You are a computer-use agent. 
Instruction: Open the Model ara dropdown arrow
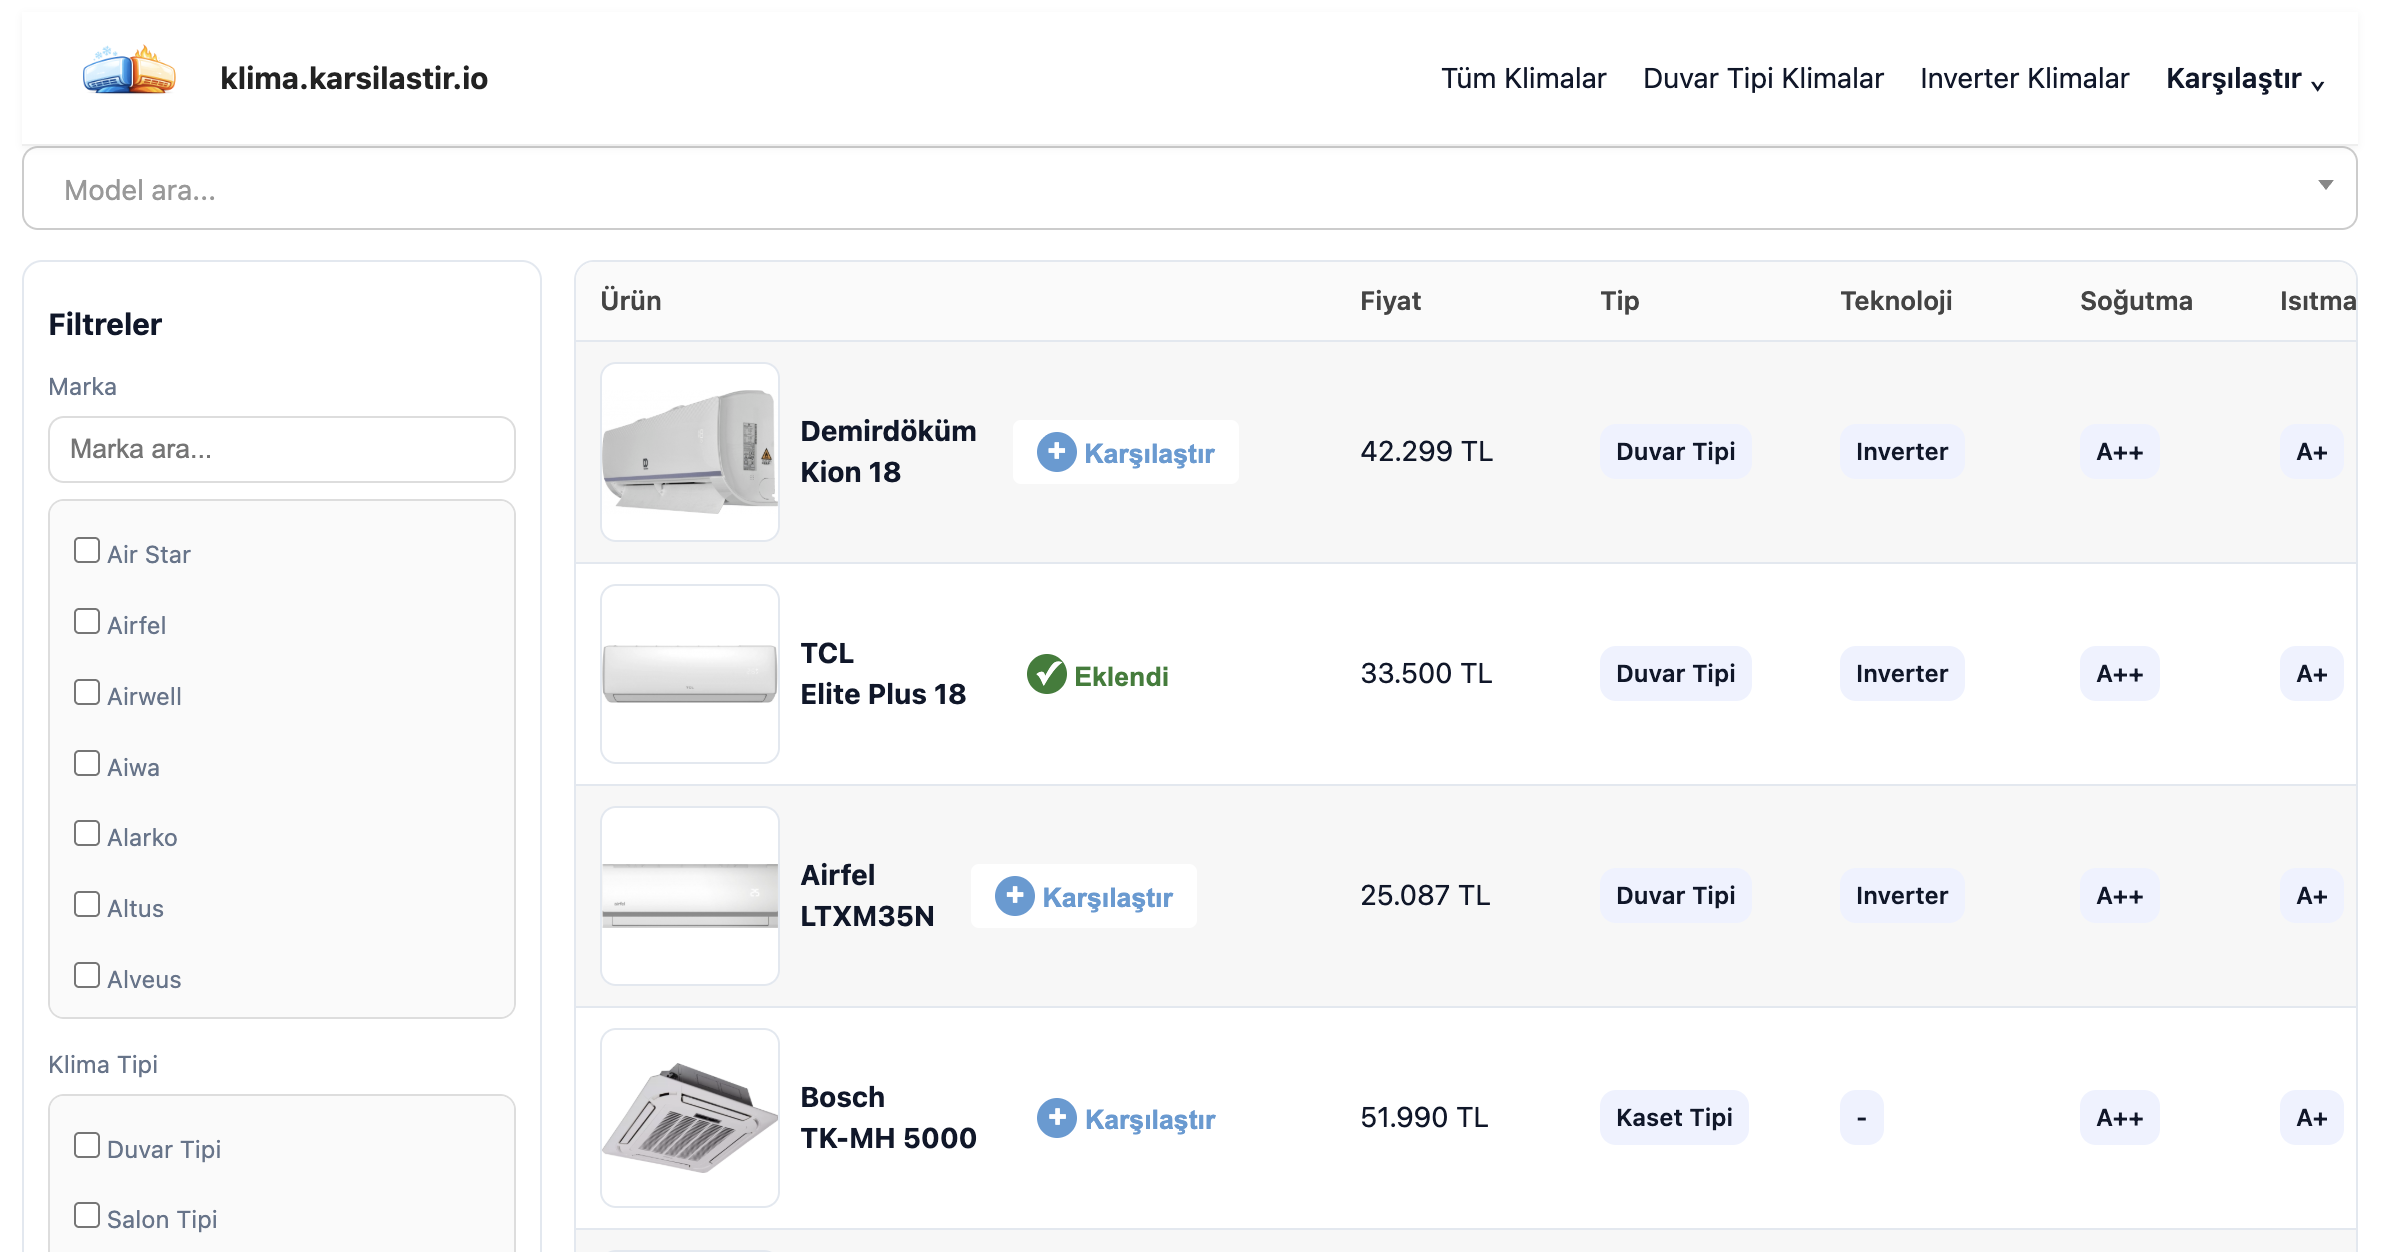click(x=2325, y=185)
